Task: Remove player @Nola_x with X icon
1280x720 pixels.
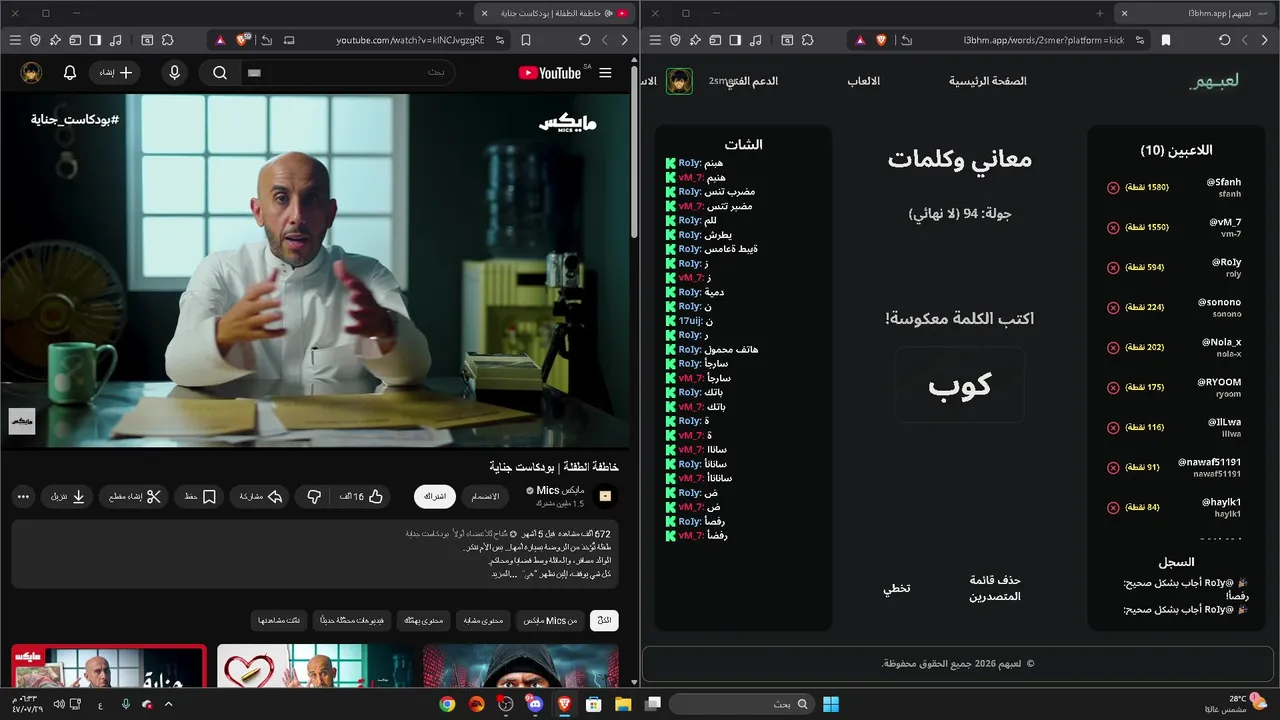Action: pyautogui.click(x=1113, y=347)
